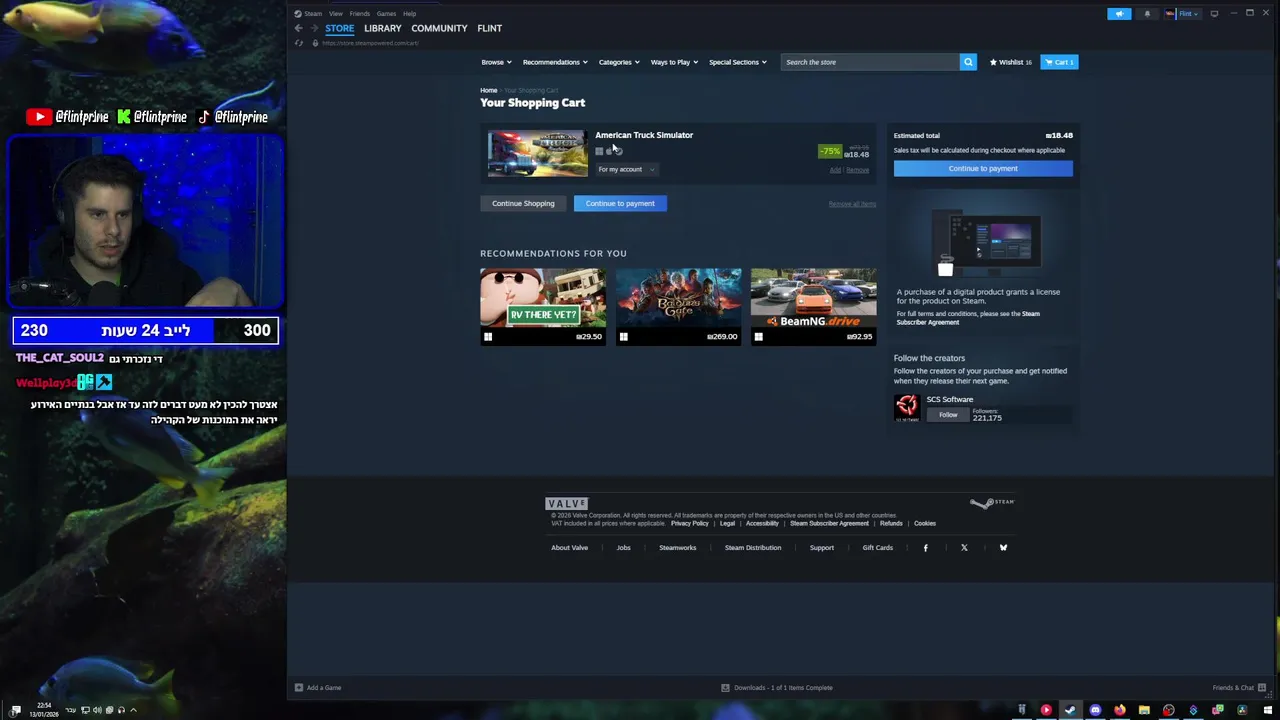The width and height of the screenshot is (1280, 720).
Task: Click the Steam forward navigation arrow
Action: (x=313, y=28)
